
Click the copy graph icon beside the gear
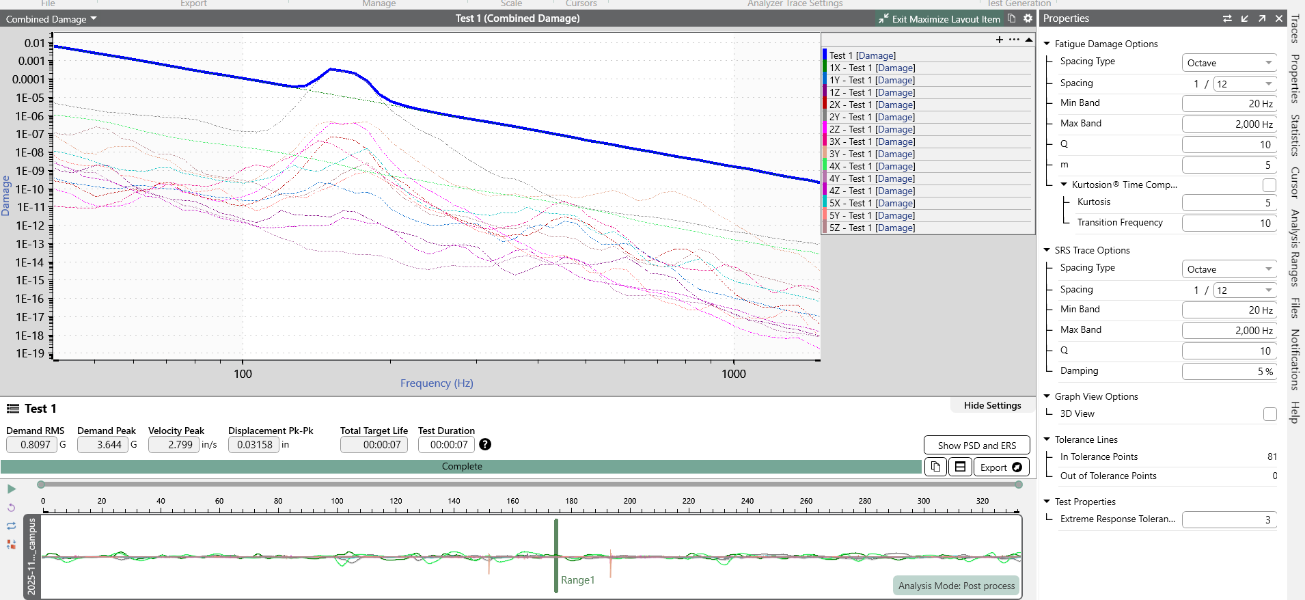point(1012,19)
